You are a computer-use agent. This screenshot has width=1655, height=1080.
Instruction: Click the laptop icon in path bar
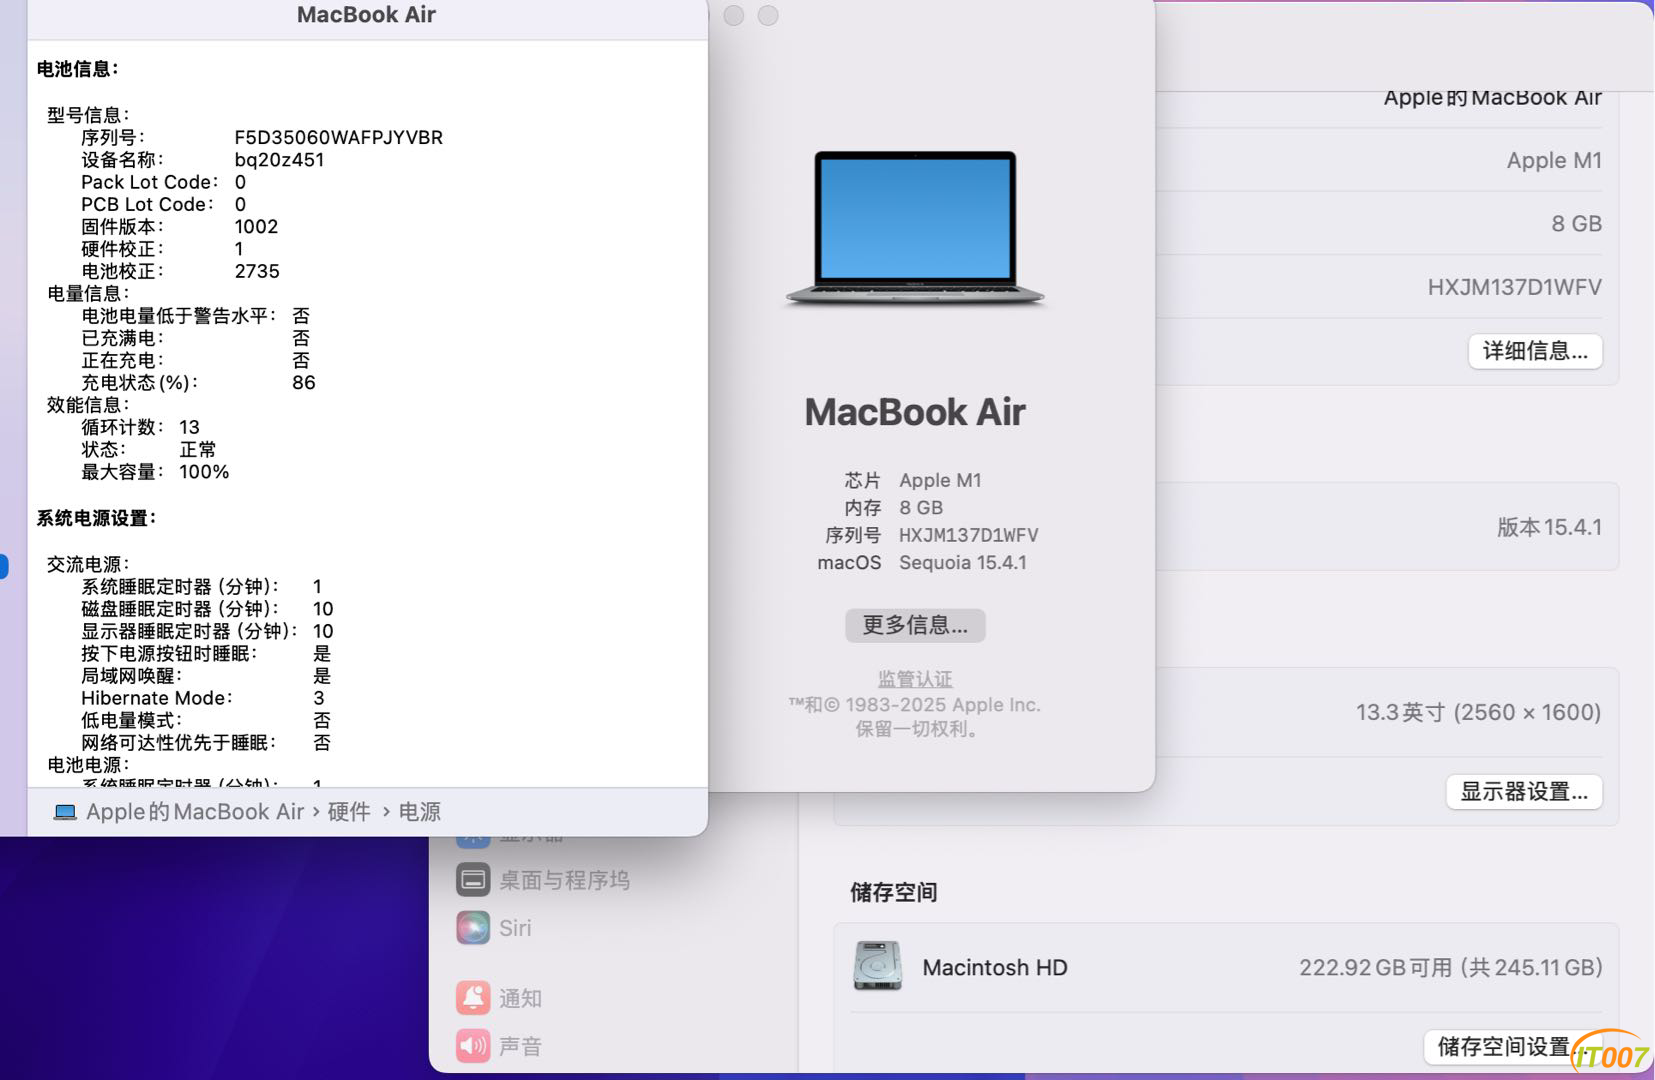click(x=65, y=812)
